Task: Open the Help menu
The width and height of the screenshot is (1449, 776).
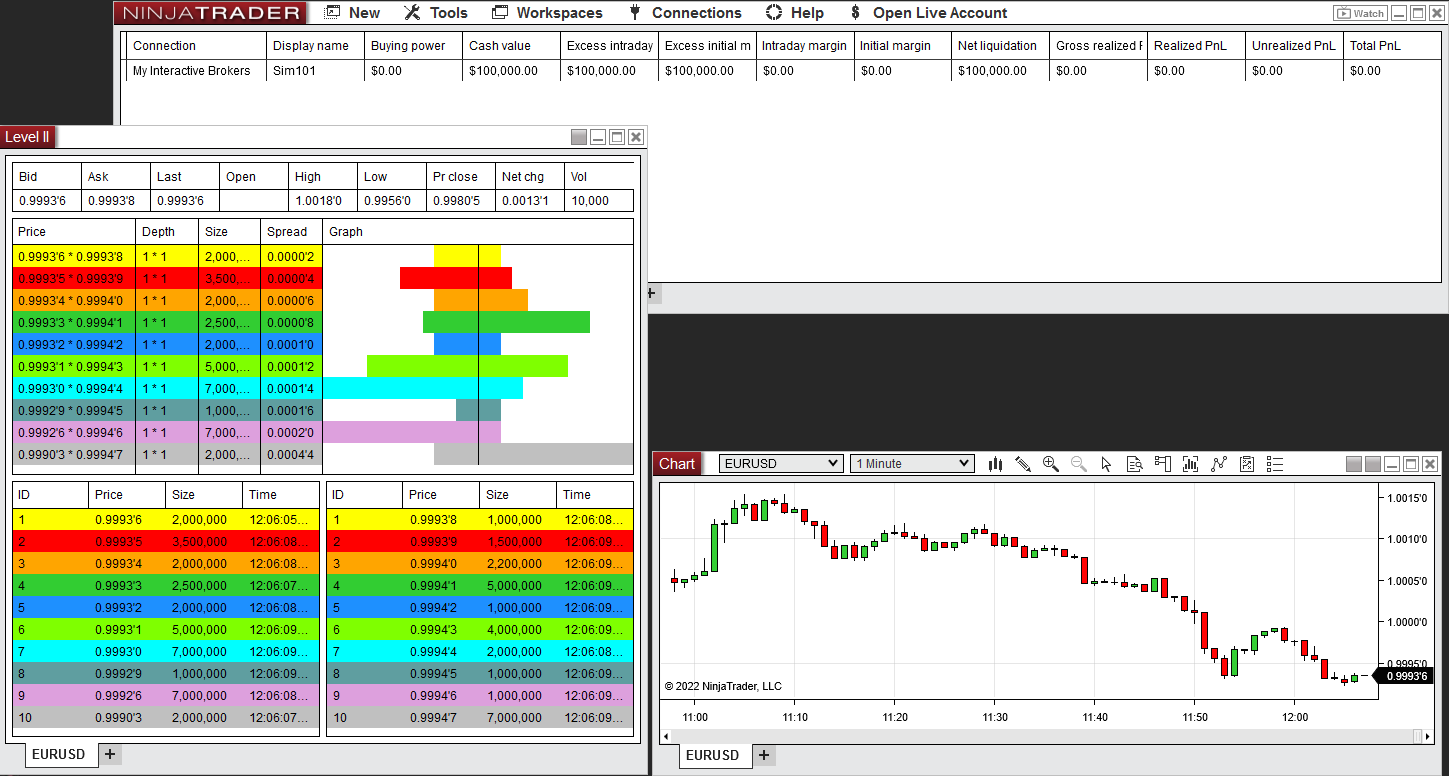Action: [795, 13]
